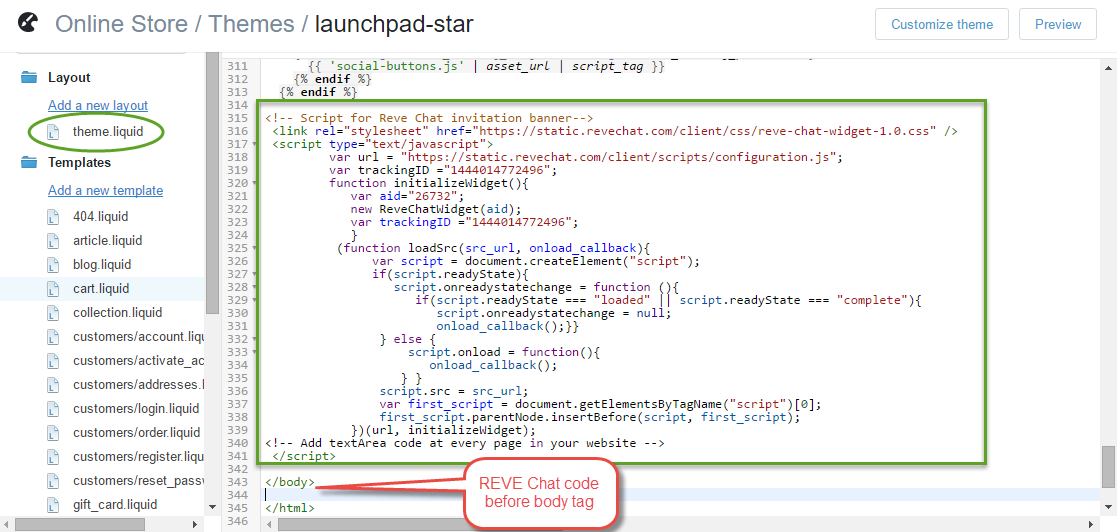This screenshot has height=532, width=1117.
Task: Collapse code fold arrow at line 328
Action: pyautogui.click(x=255, y=287)
